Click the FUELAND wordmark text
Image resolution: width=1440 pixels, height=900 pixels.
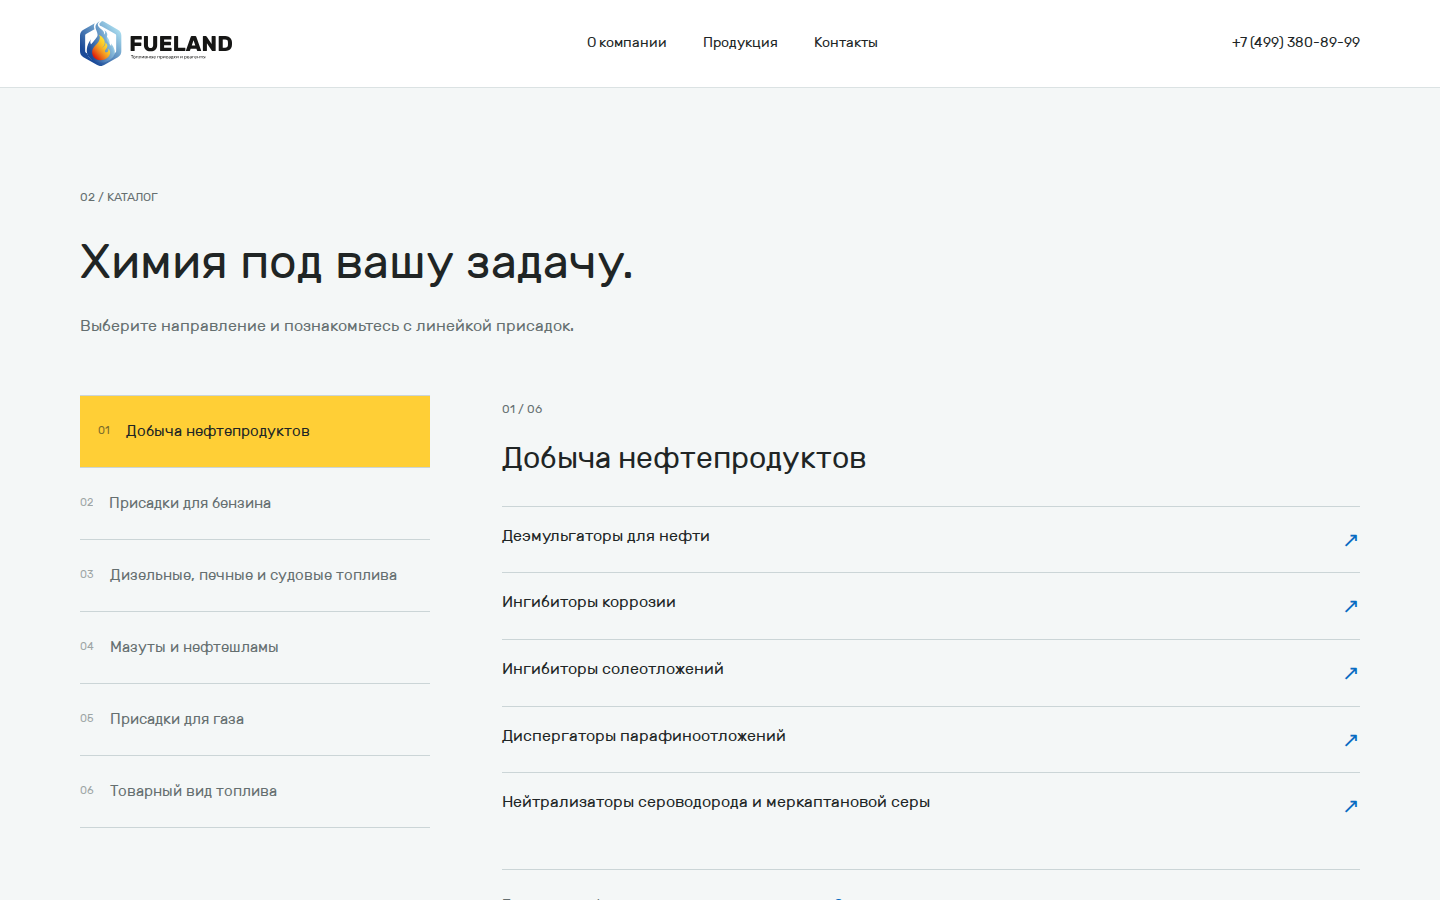click(181, 43)
